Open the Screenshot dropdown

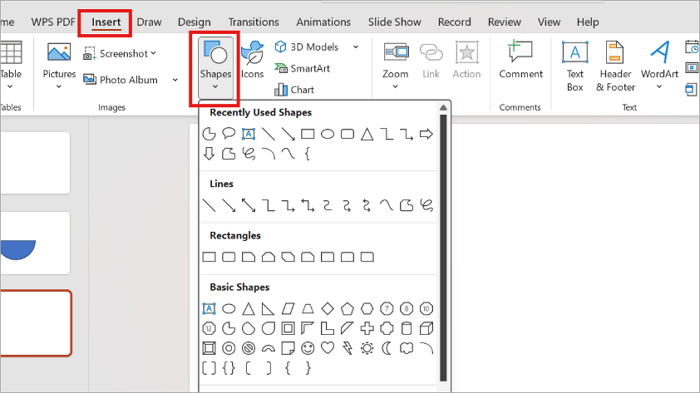pyautogui.click(x=120, y=54)
